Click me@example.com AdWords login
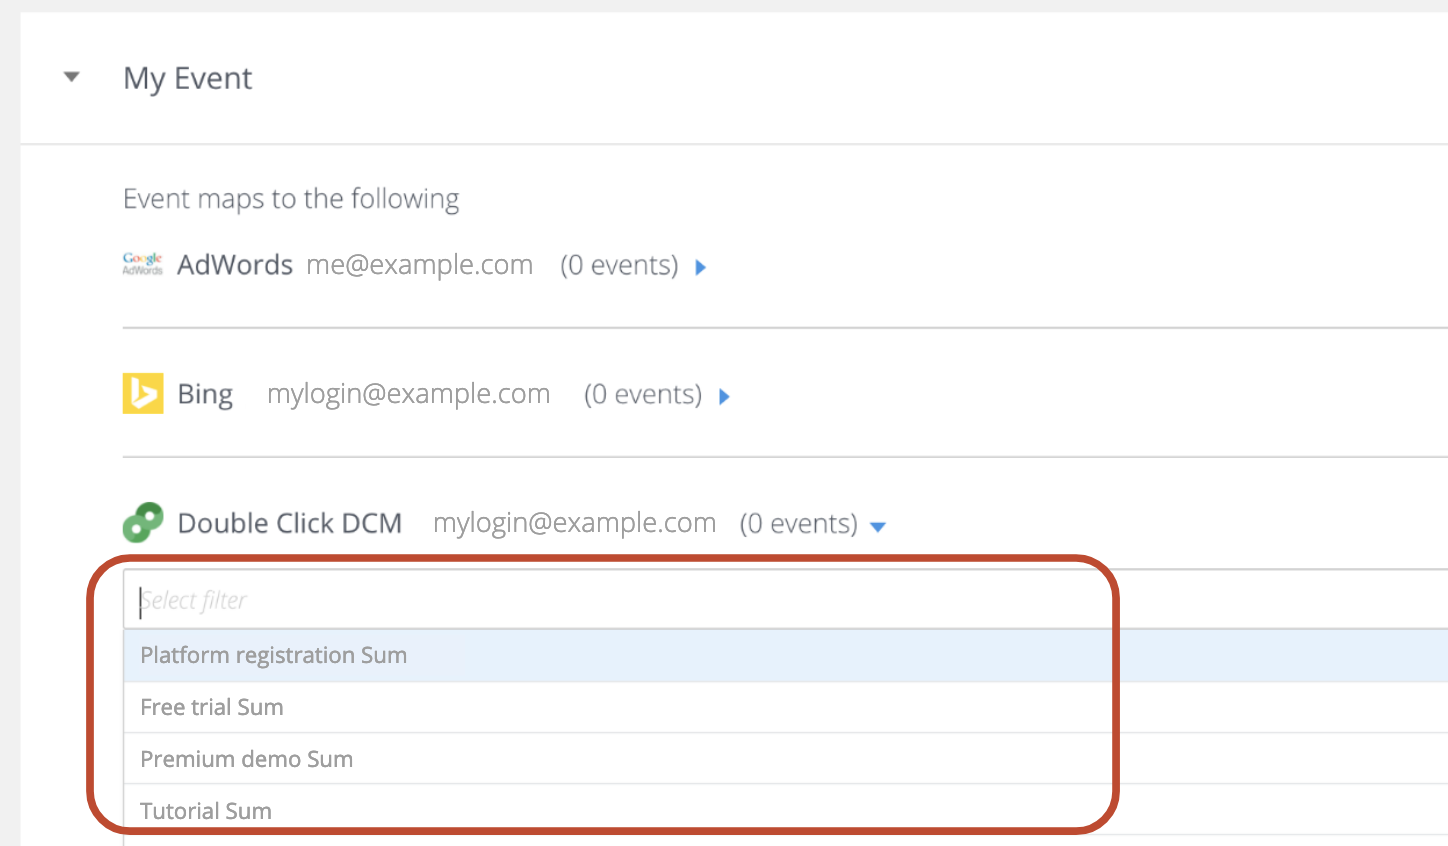1448x846 pixels. (x=419, y=265)
